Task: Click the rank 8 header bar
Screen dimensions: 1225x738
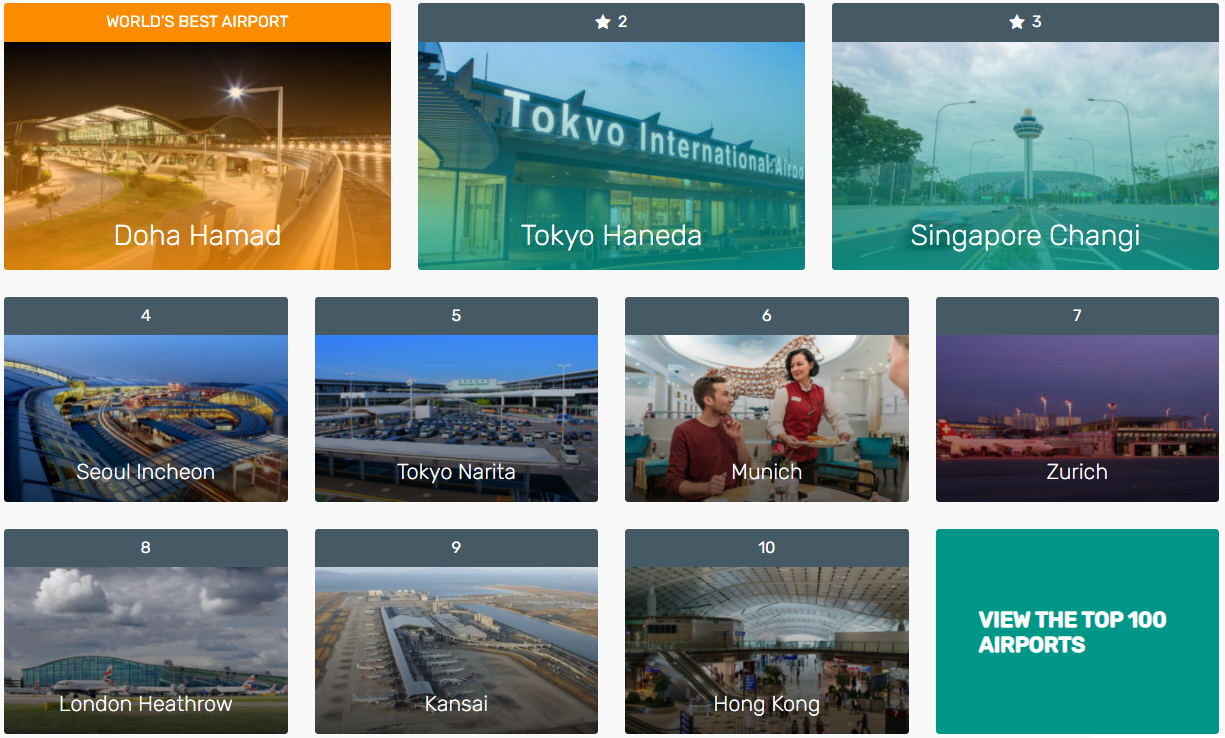Action: click(146, 548)
